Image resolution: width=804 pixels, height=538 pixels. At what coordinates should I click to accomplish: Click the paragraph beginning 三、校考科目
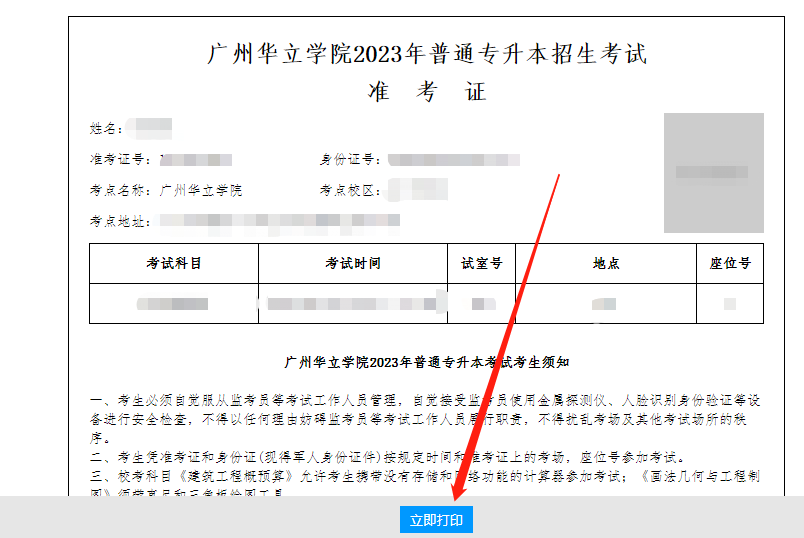click(425, 482)
